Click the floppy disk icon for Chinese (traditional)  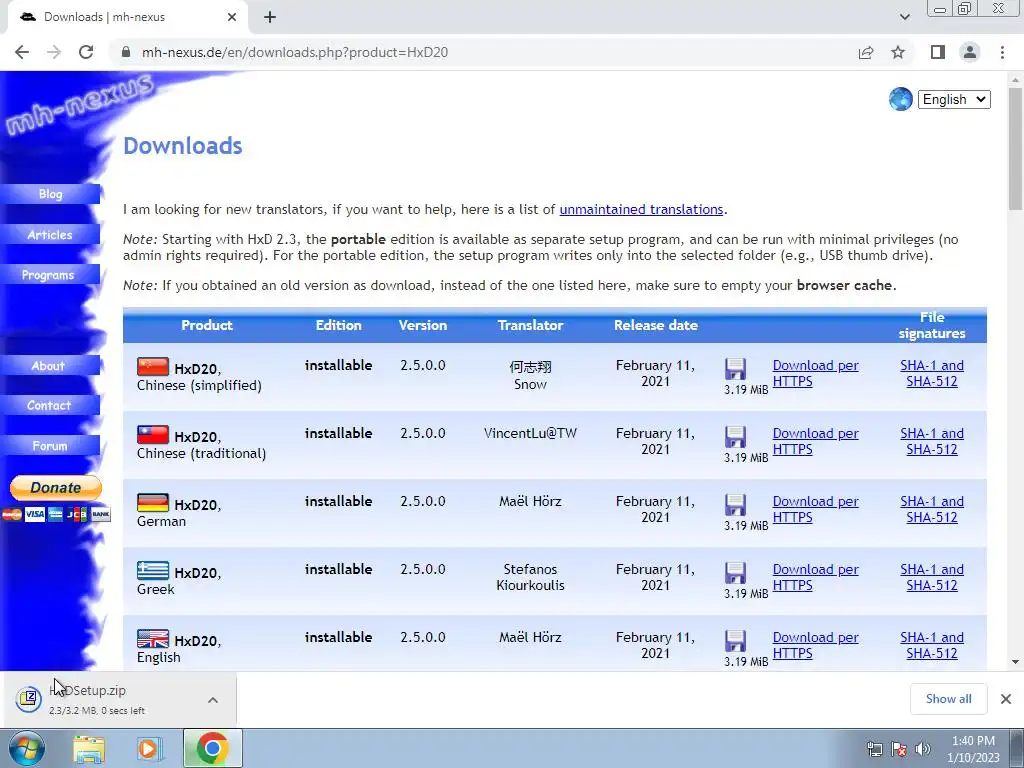pos(735,437)
